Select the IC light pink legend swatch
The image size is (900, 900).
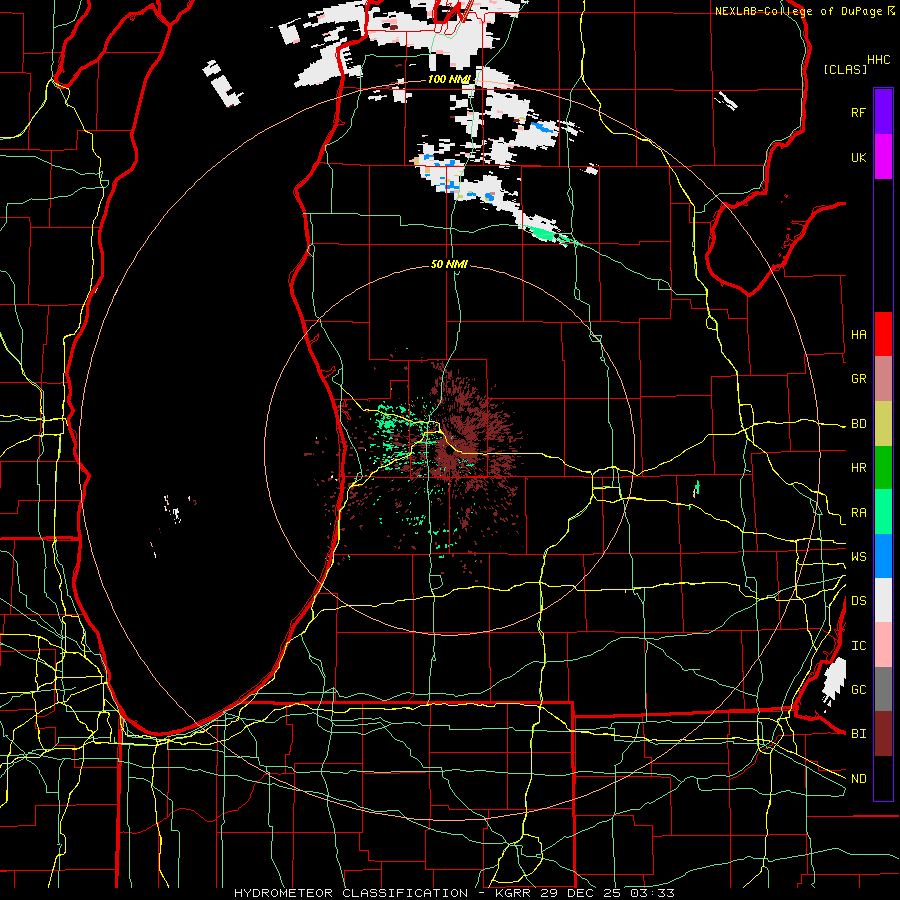[x=883, y=645]
